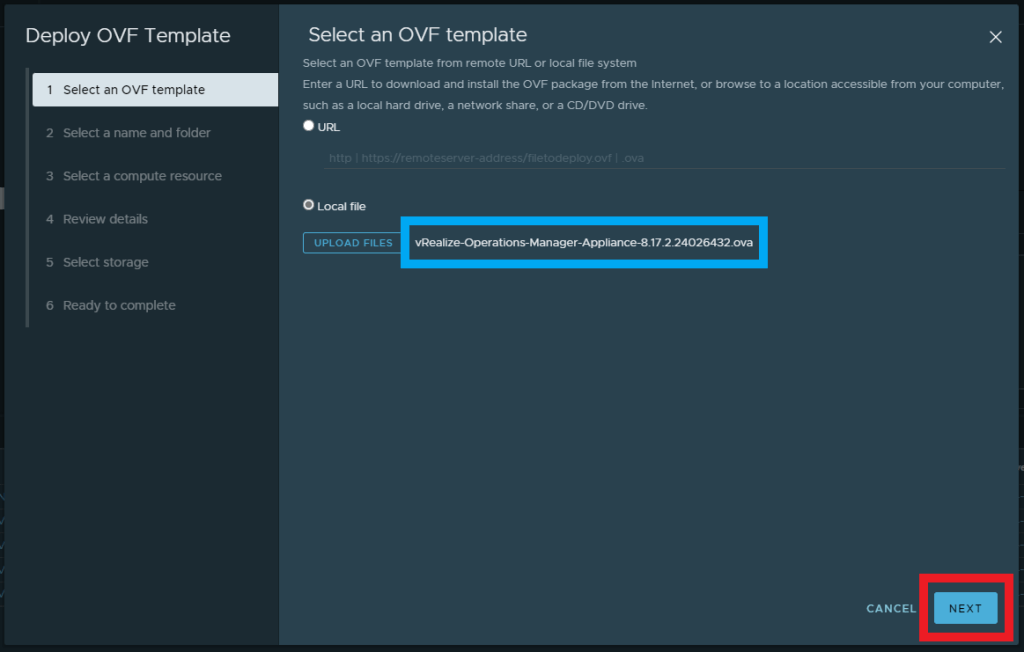The image size is (1024, 652).
Task: Click the selected vRealize .ova file name
Action: tap(583, 243)
